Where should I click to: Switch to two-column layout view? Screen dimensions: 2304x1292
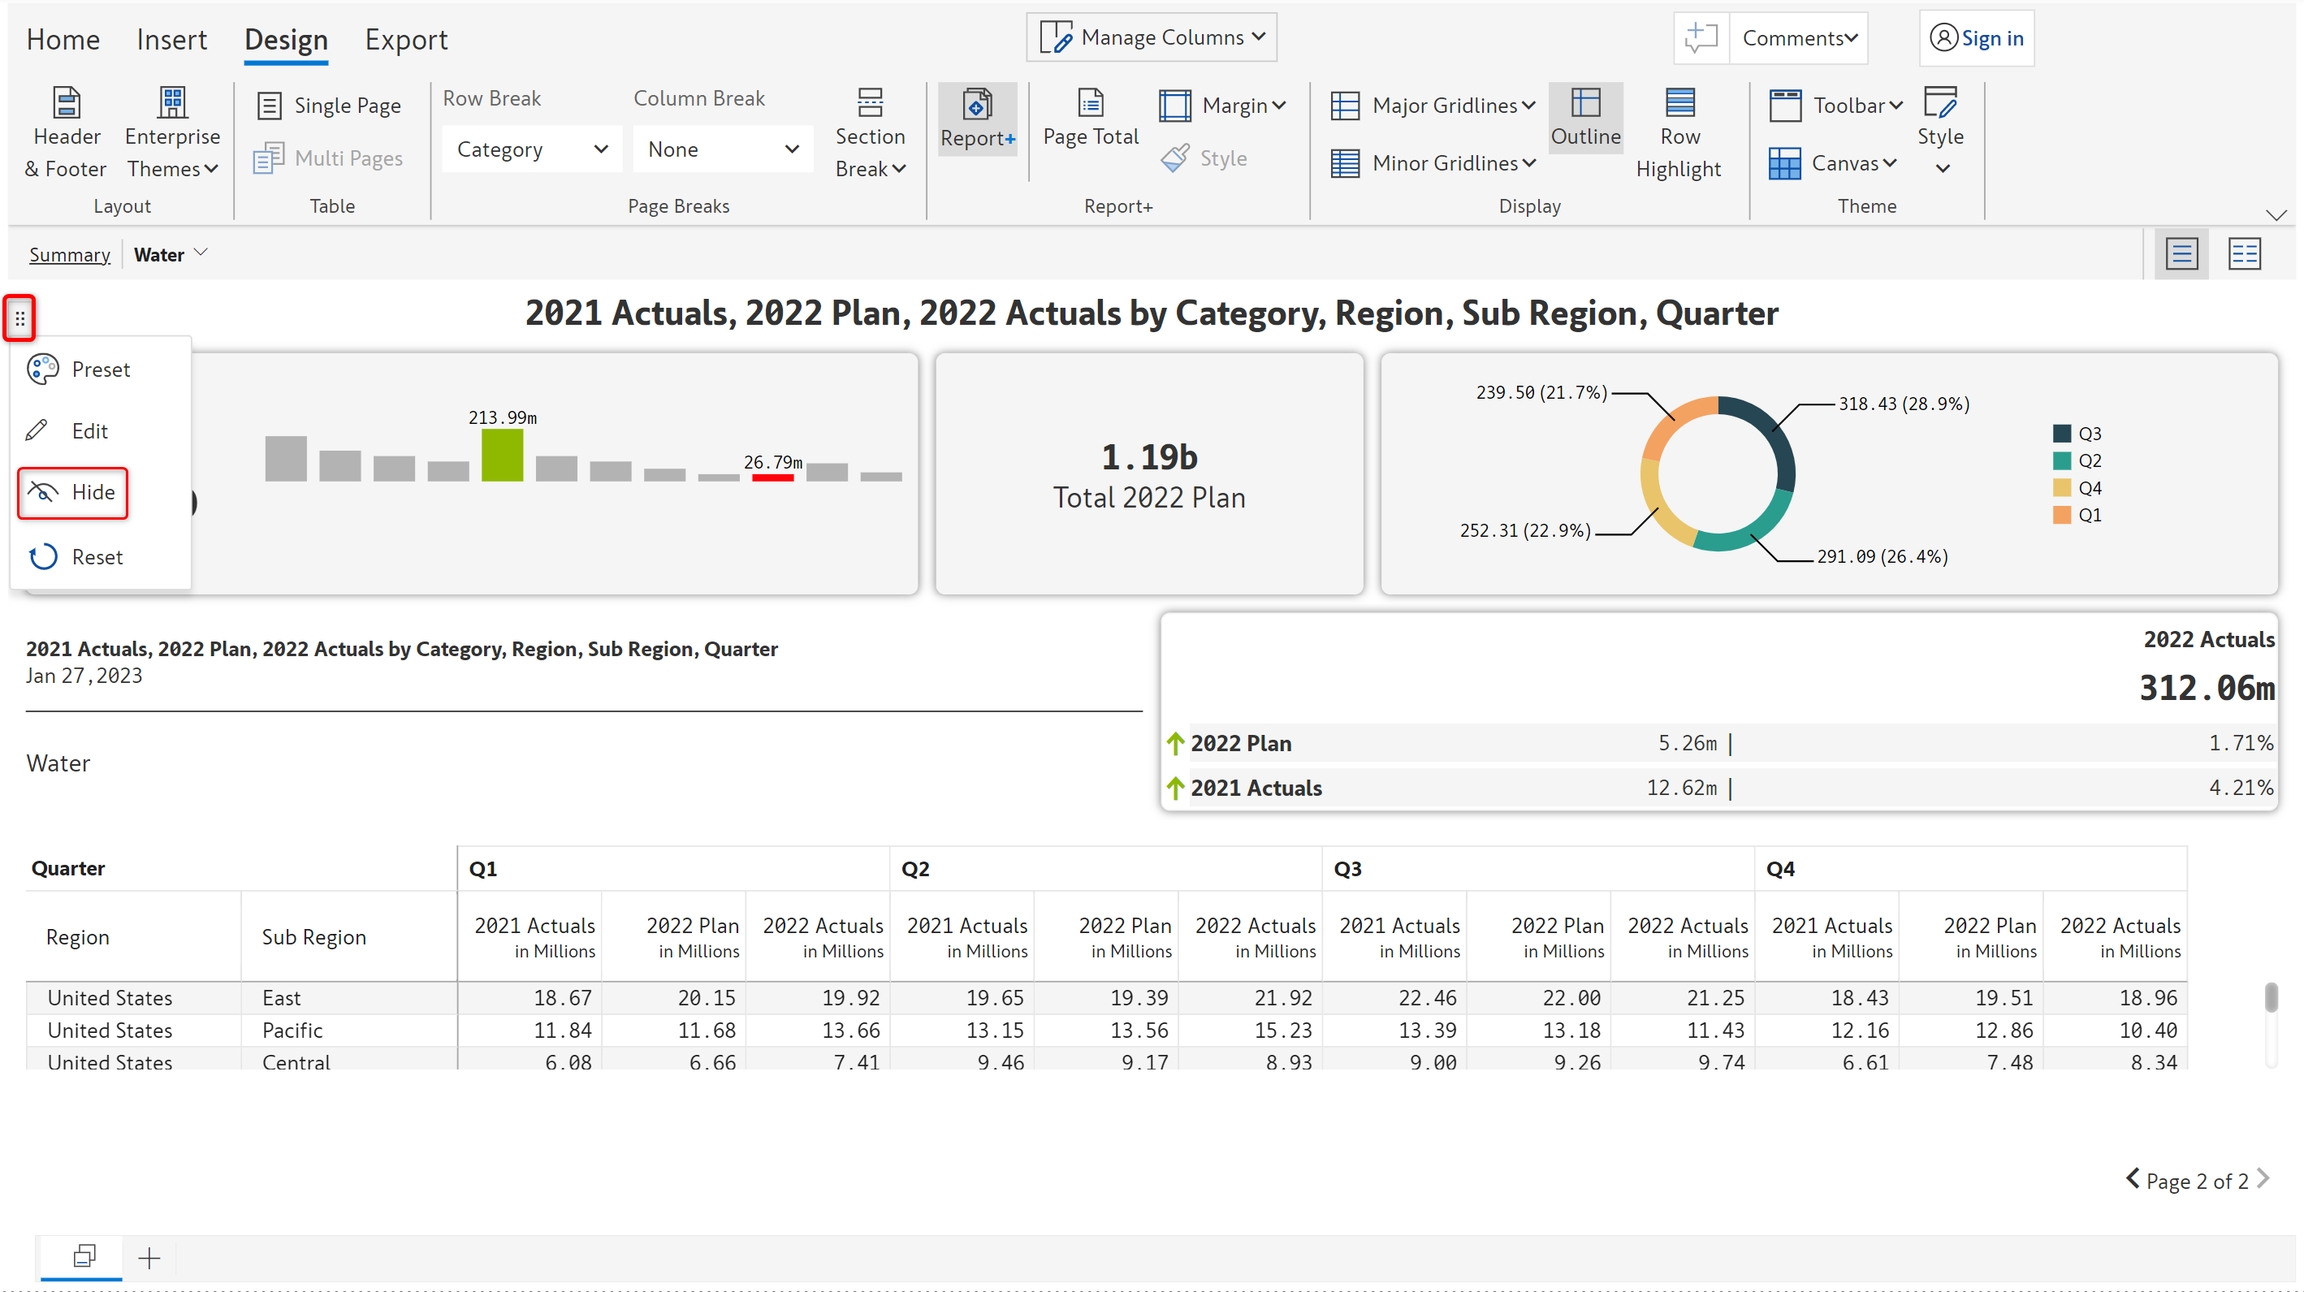(2244, 254)
